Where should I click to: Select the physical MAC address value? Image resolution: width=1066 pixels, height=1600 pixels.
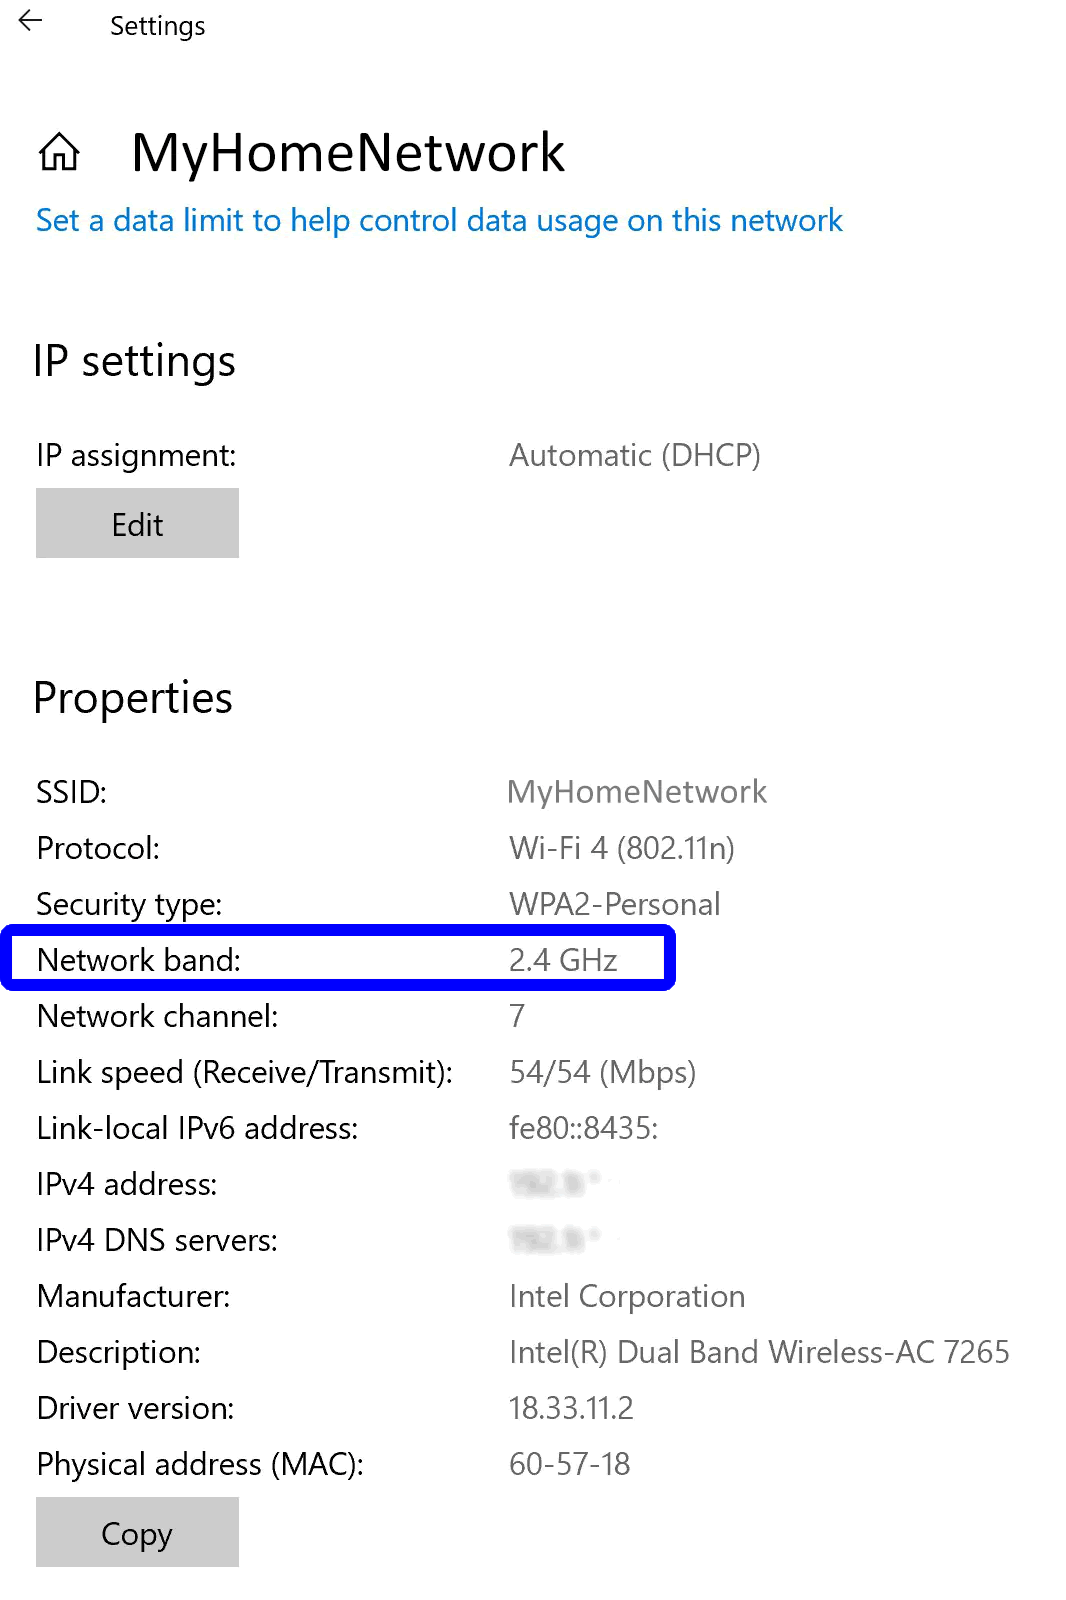point(569,1464)
